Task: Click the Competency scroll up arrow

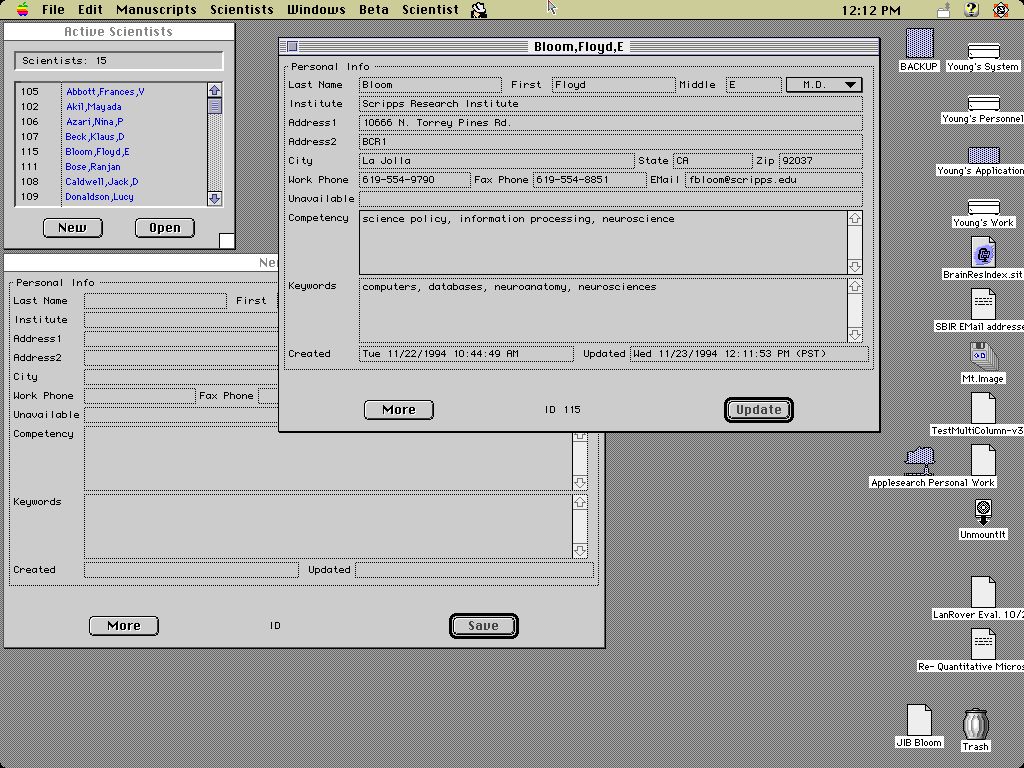Action: click(855, 219)
